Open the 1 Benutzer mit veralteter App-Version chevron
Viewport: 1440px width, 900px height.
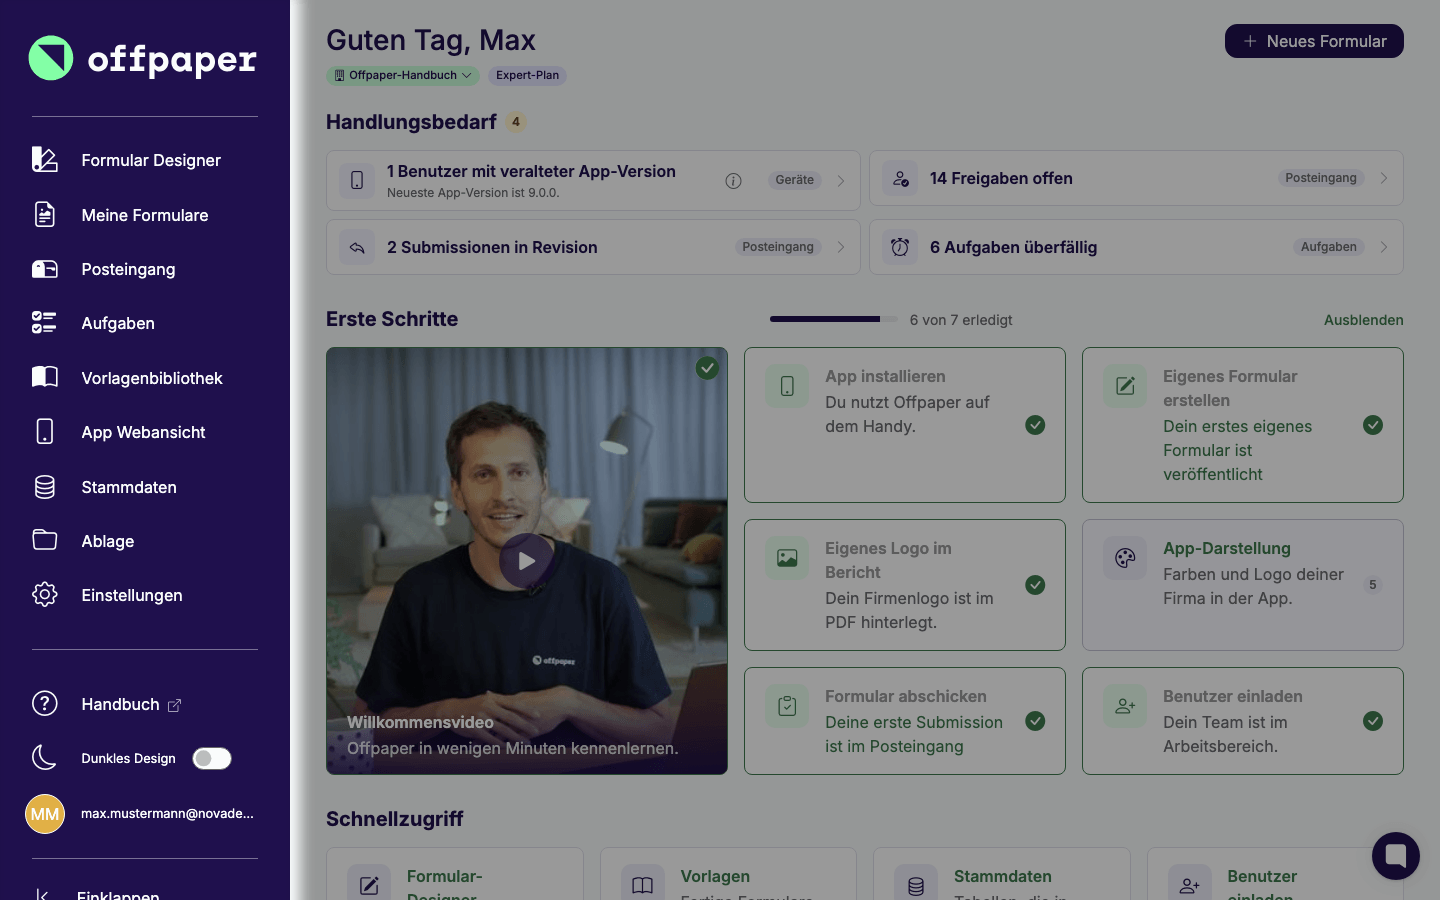[841, 180]
